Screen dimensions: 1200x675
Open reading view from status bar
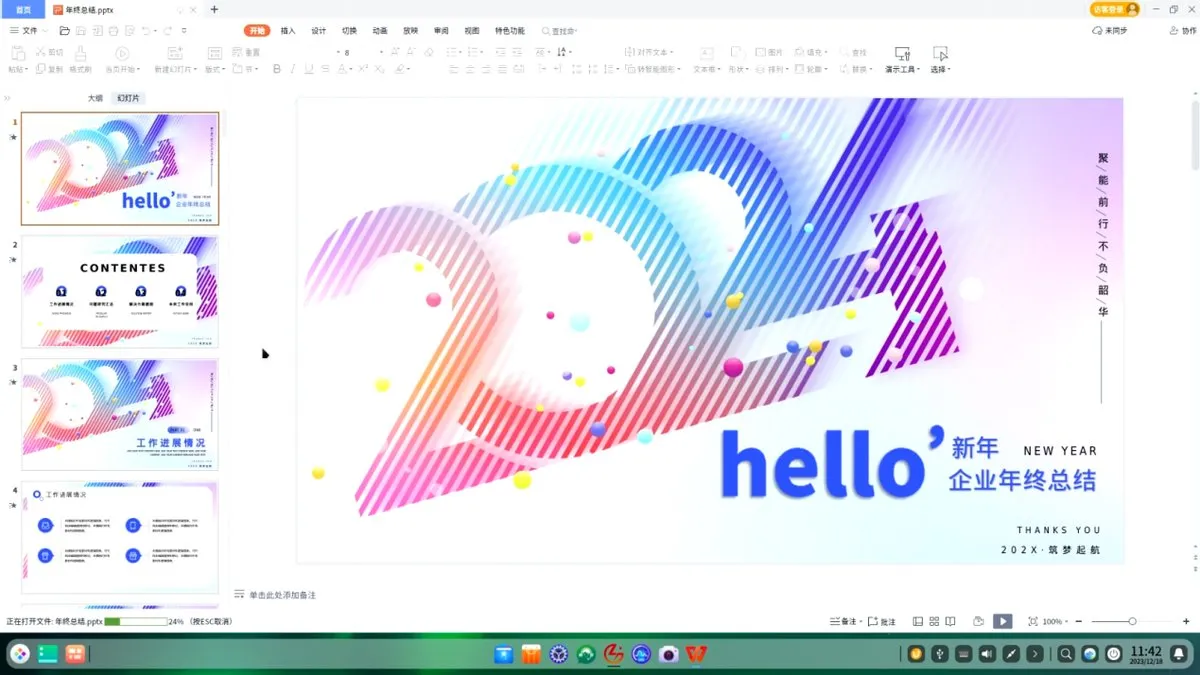coord(950,621)
